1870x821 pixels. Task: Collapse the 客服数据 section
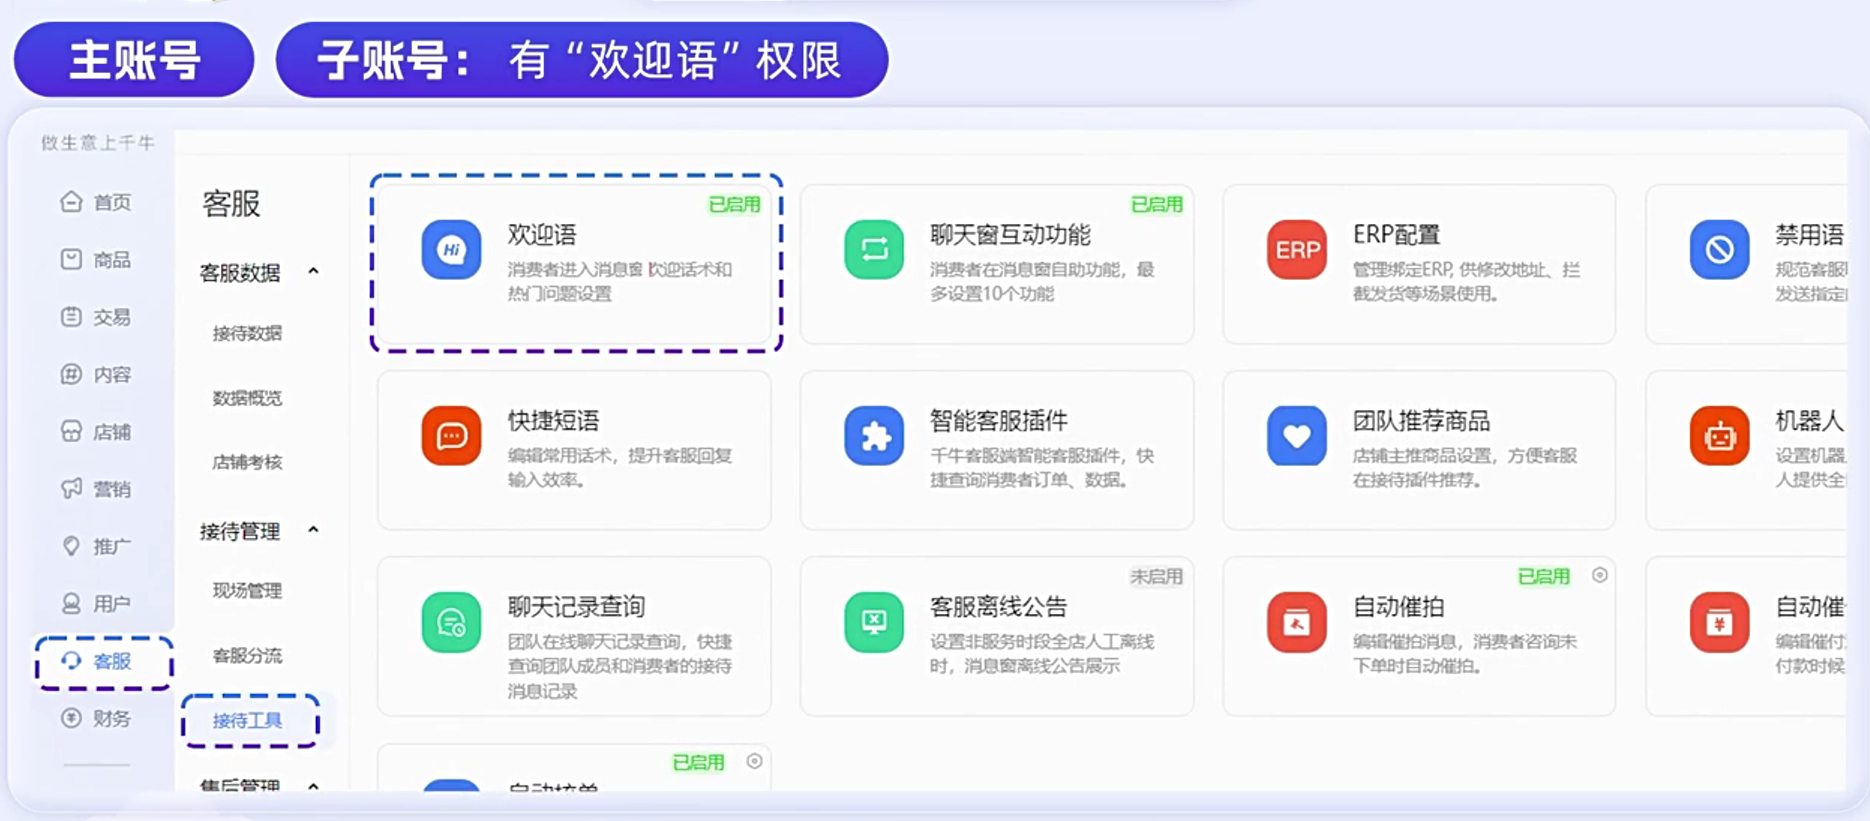313,272
